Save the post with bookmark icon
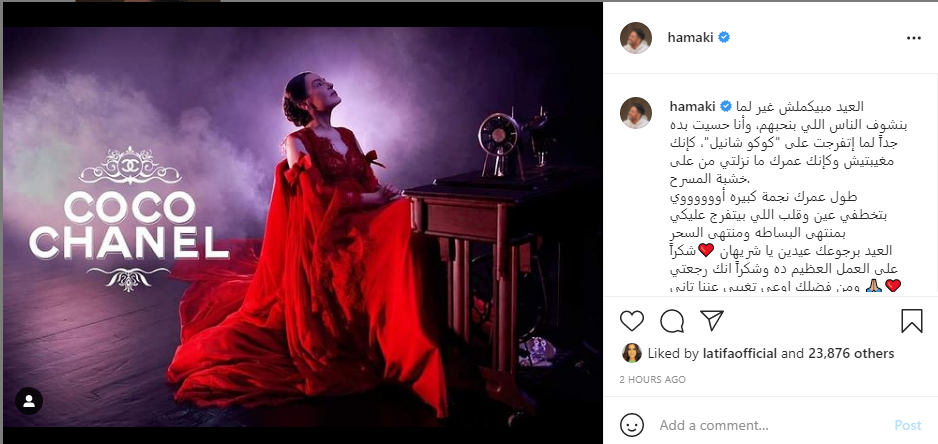938x444 pixels. 912,321
